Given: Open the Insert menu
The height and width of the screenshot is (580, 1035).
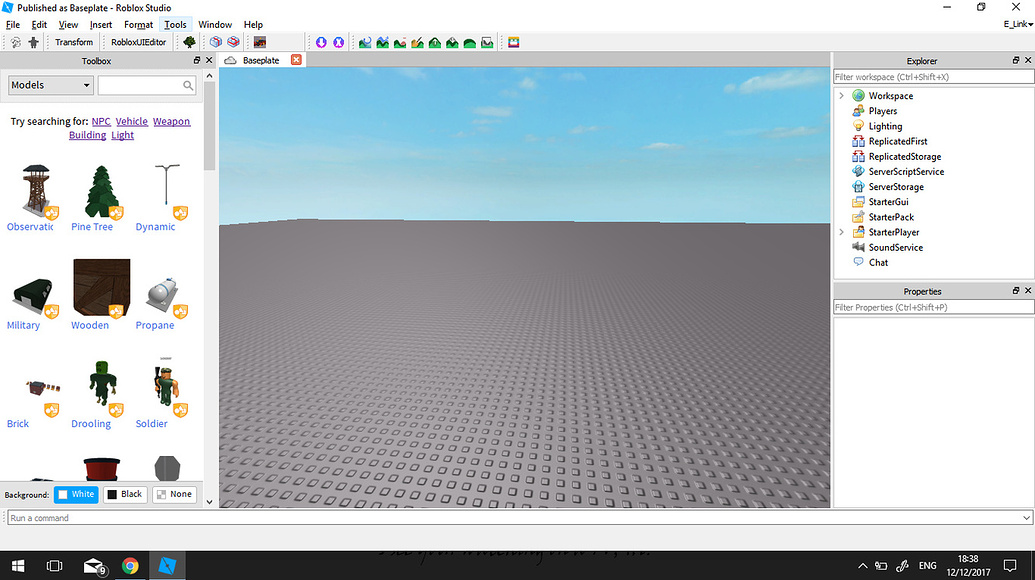Looking at the screenshot, I should pos(101,24).
